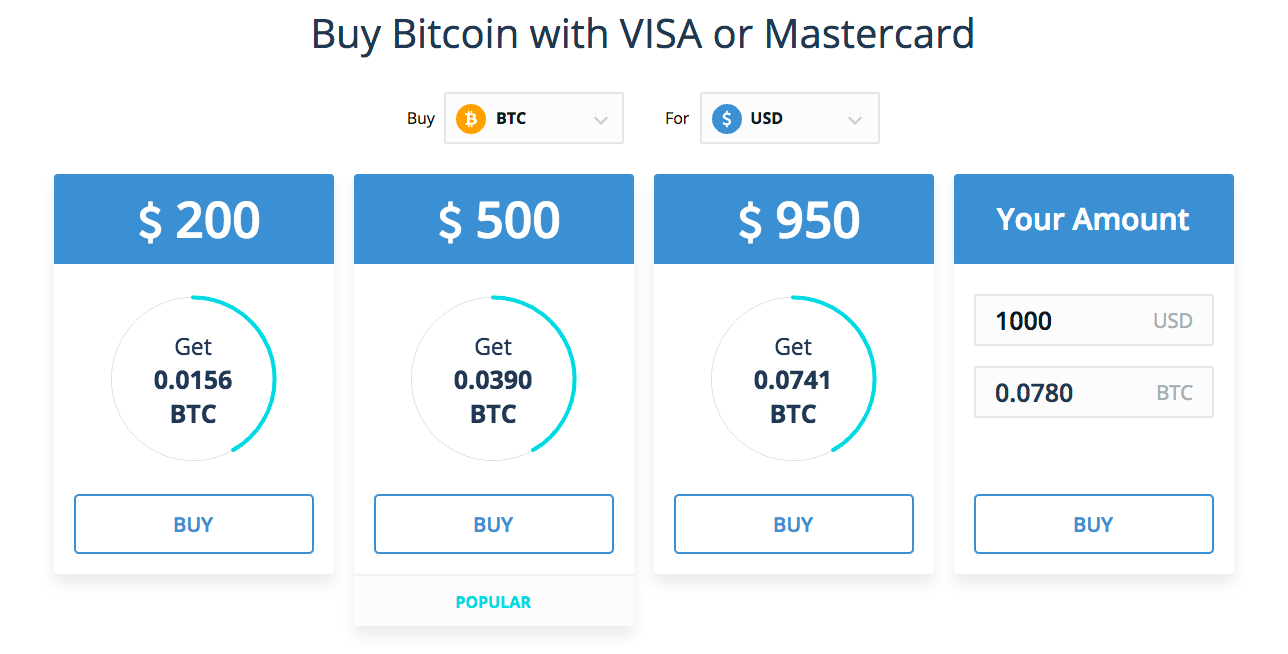Image resolution: width=1288 pixels, height=654 pixels.
Task: Expand the USD dropdown chevron arrow
Action: [854, 120]
